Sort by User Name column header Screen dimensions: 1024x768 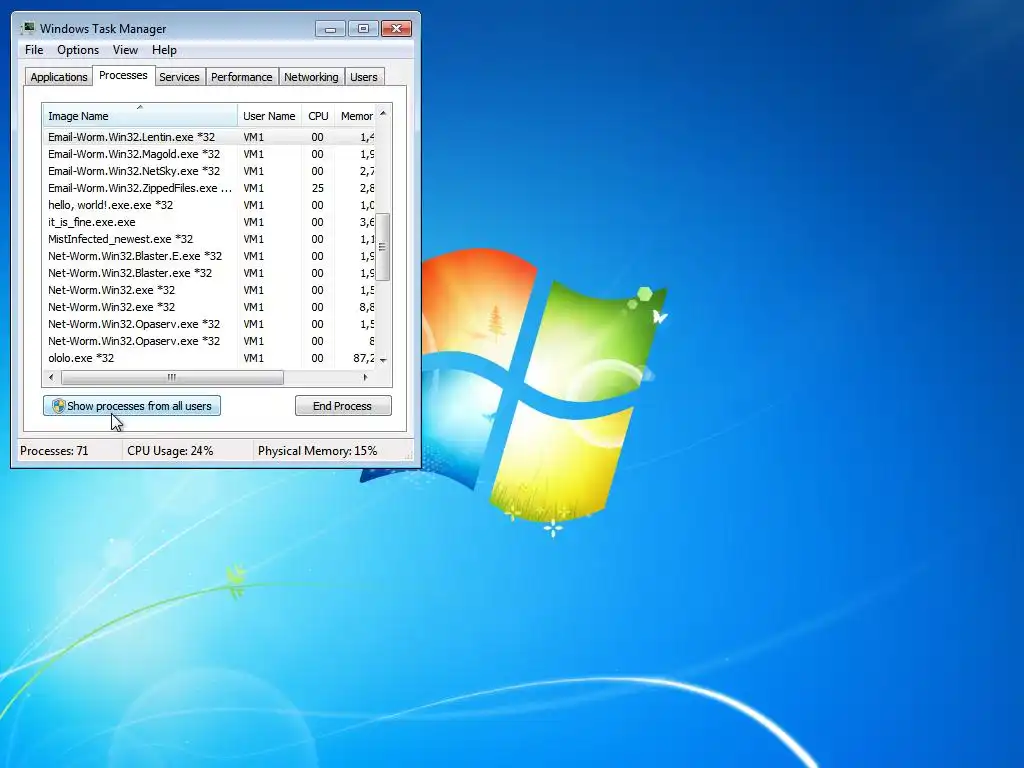269,116
